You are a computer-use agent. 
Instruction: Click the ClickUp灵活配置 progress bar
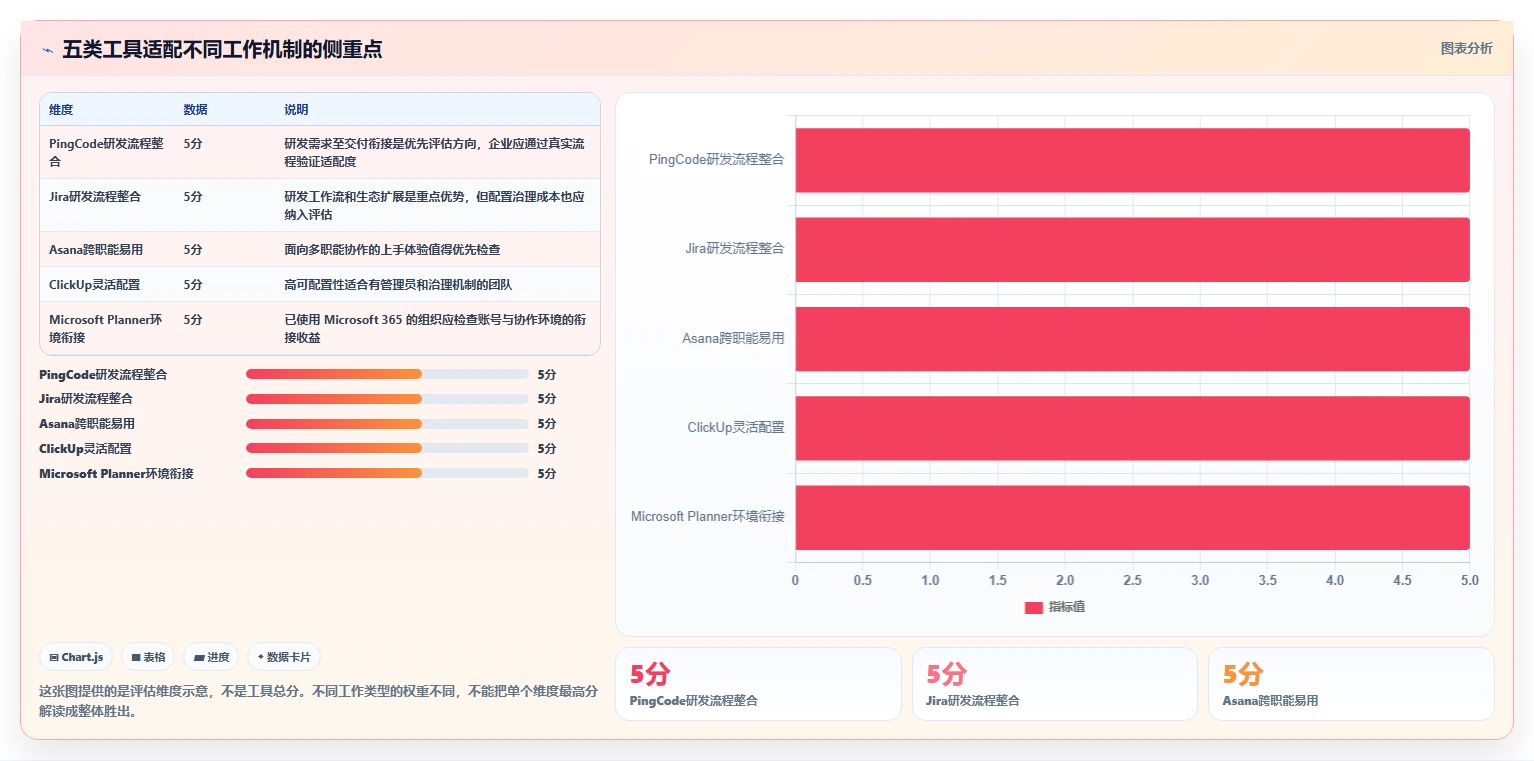point(387,449)
